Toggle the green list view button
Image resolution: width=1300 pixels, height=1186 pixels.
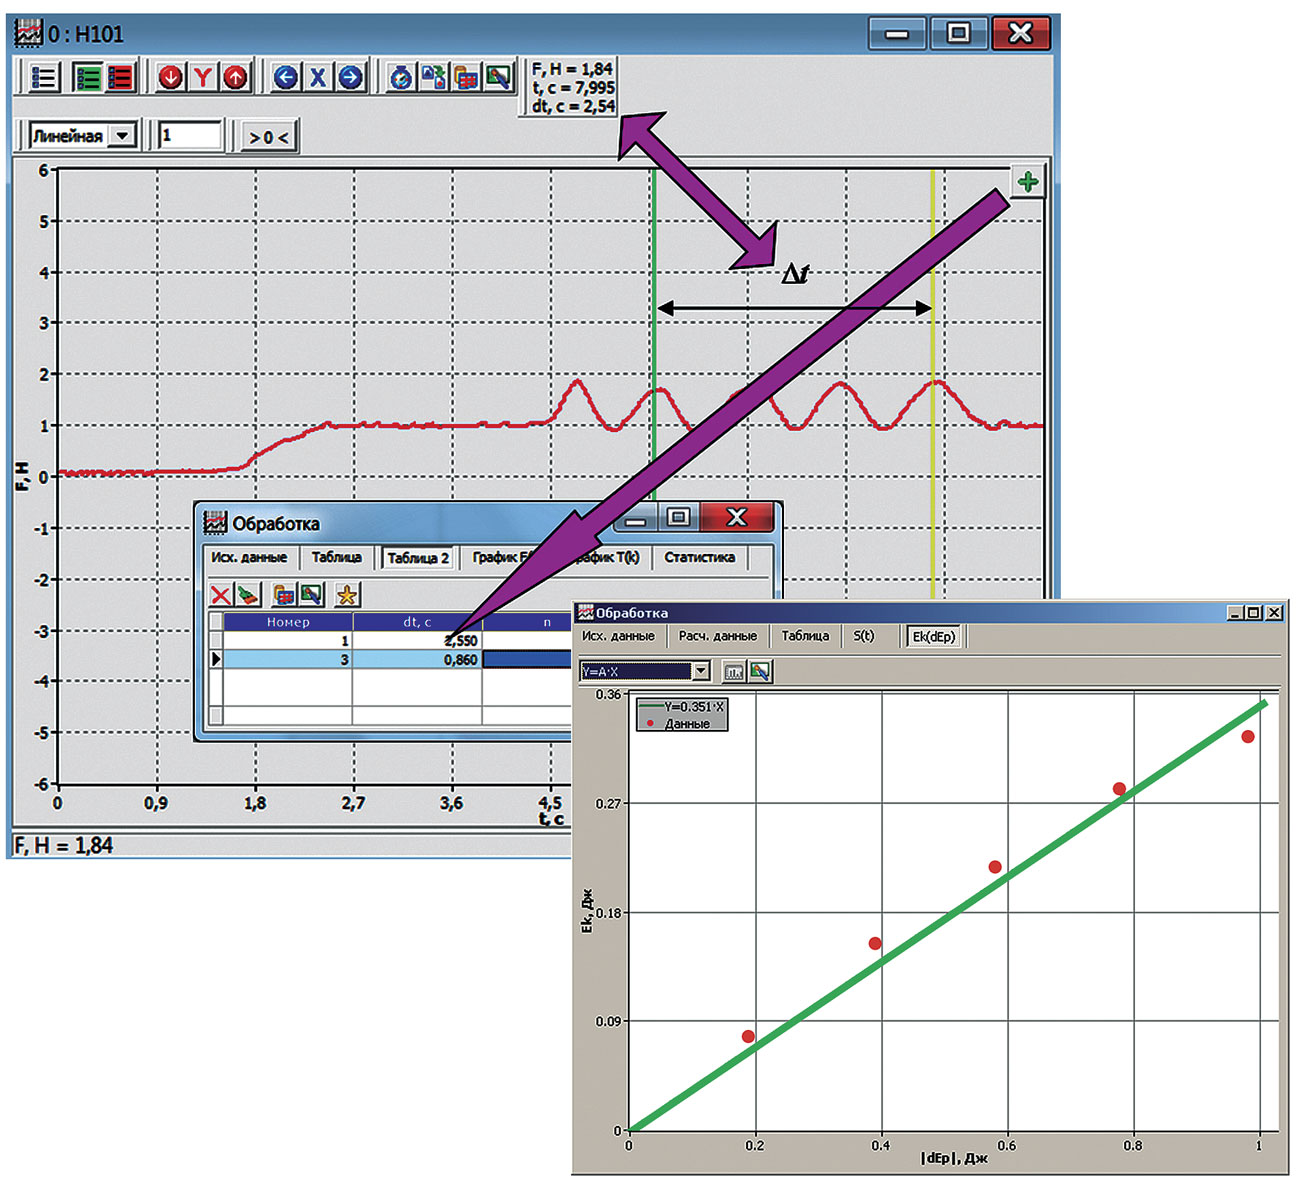click(x=88, y=77)
